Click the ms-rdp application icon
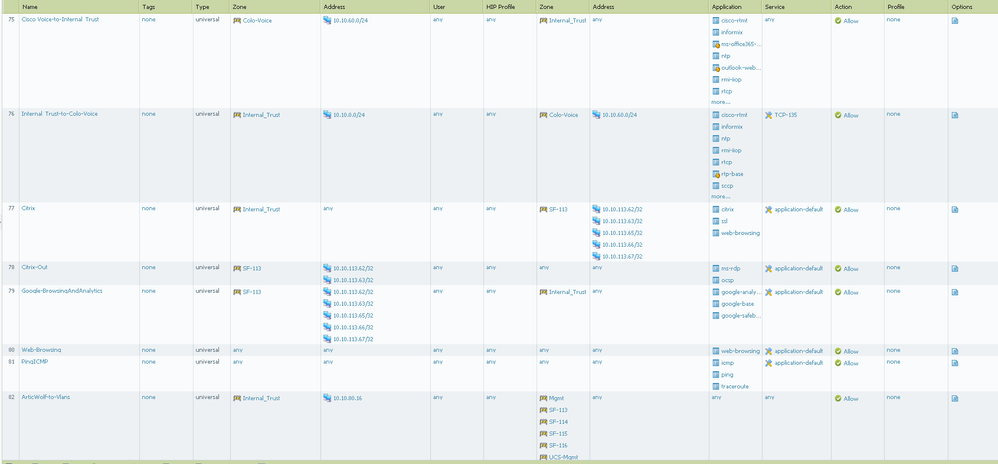Viewport: 998px width, 464px height. (x=716, y=269)
